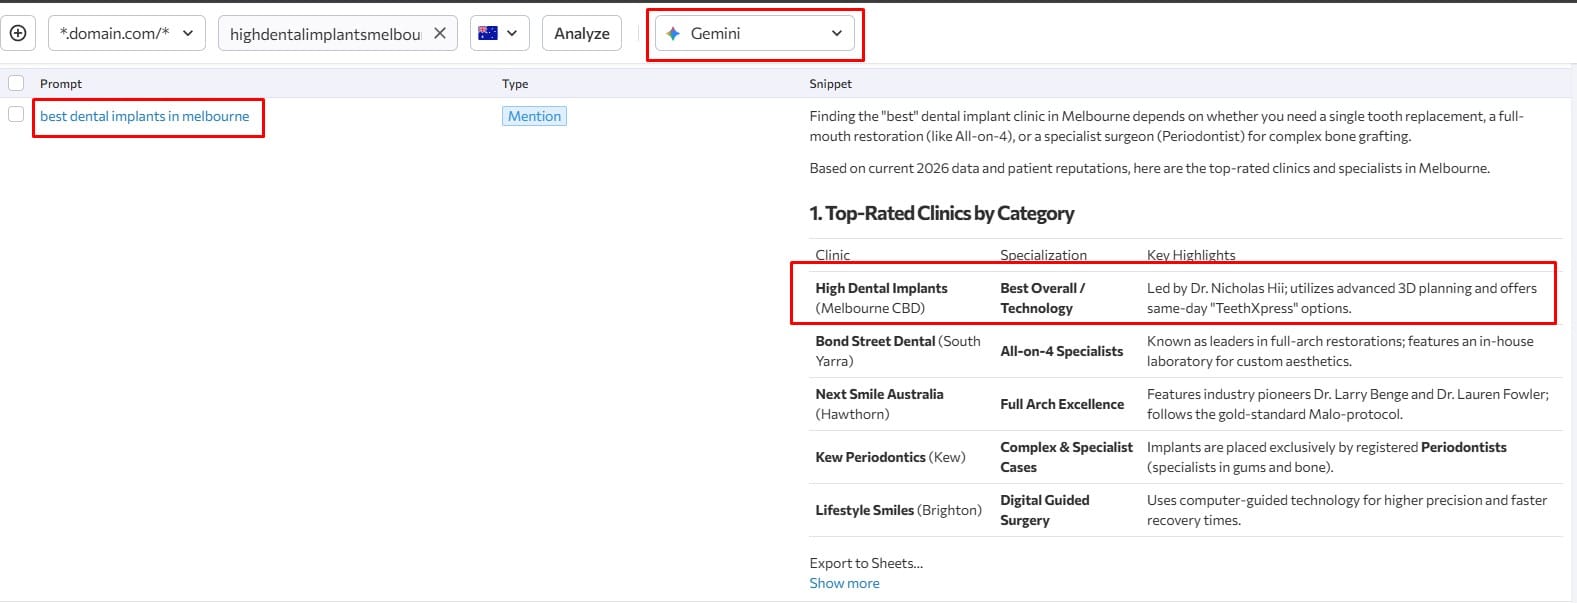The image size is (1577, 603).
Task: Click the Australian flag icon
Action: pos(488,33)
